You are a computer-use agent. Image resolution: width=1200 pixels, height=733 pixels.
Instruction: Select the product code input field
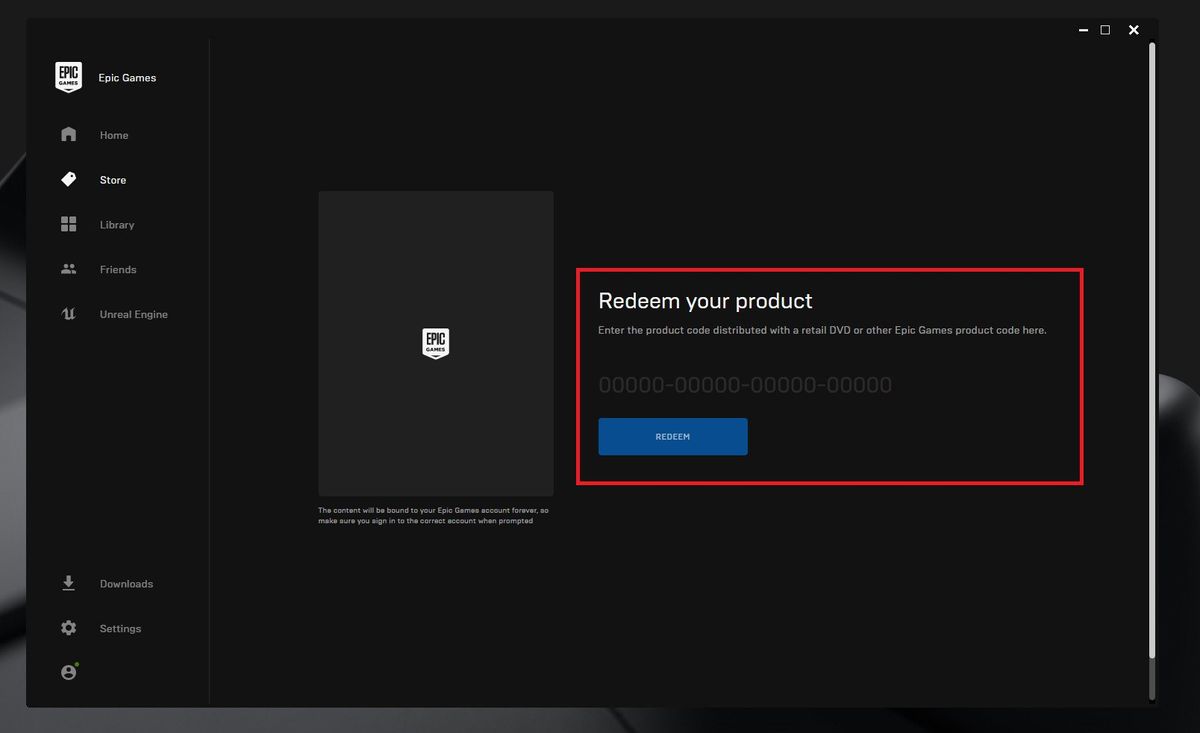click(745, 384)
